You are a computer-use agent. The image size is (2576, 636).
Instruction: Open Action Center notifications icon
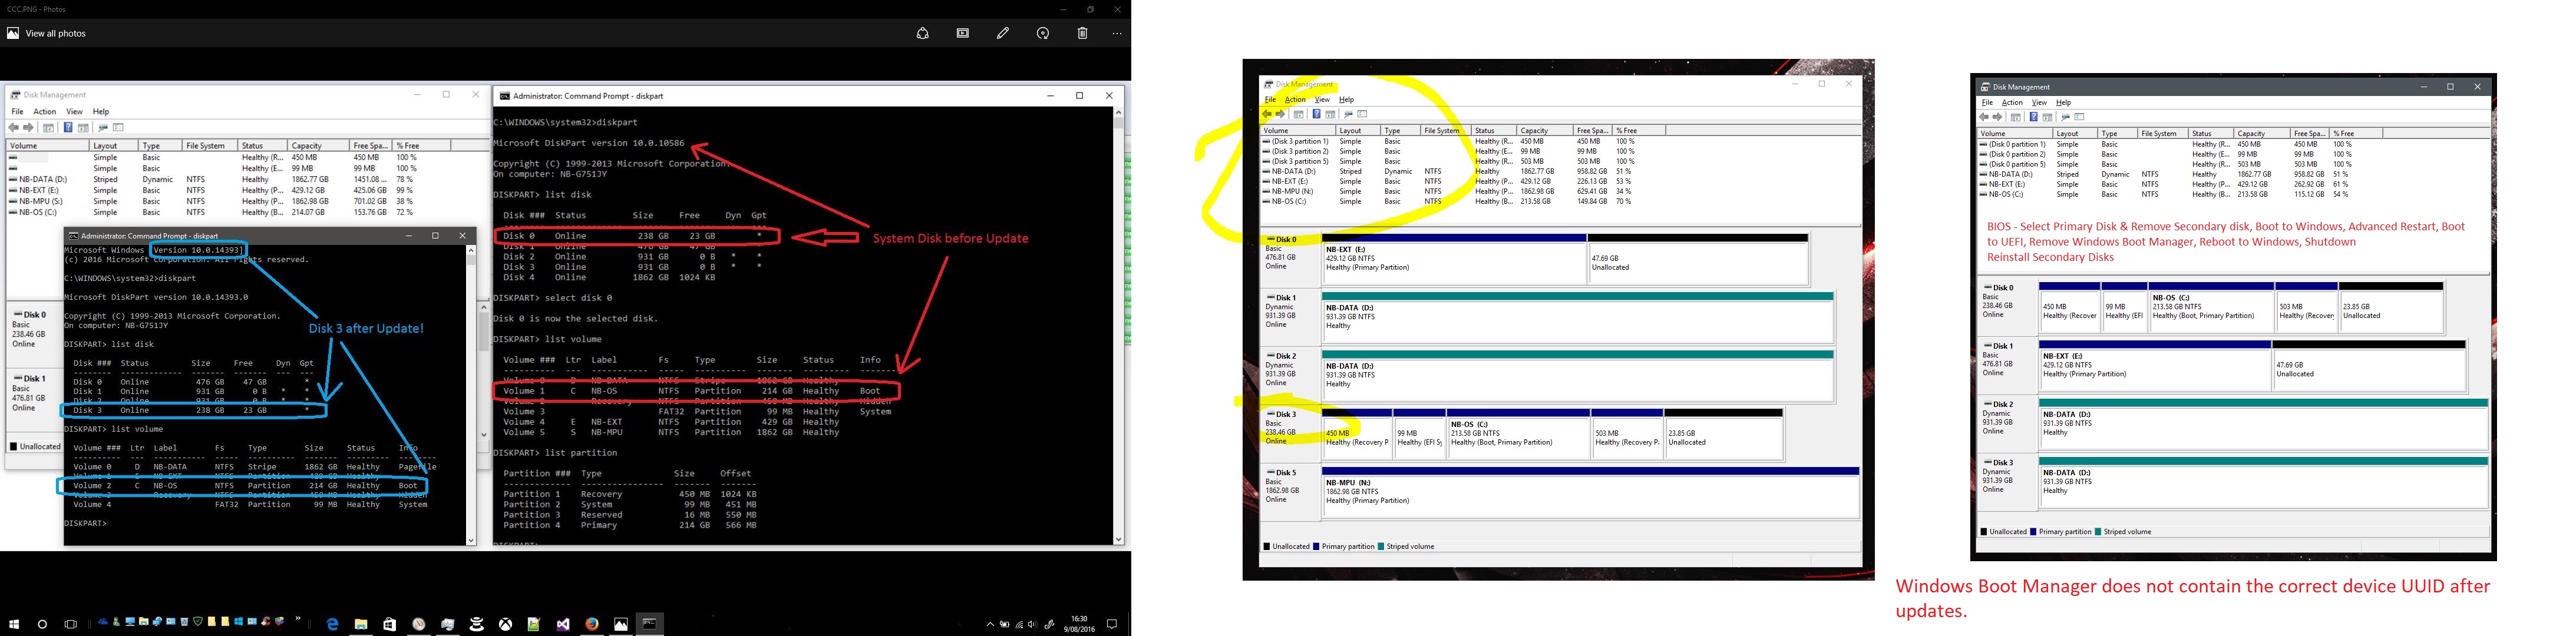tap(1111, 624)
